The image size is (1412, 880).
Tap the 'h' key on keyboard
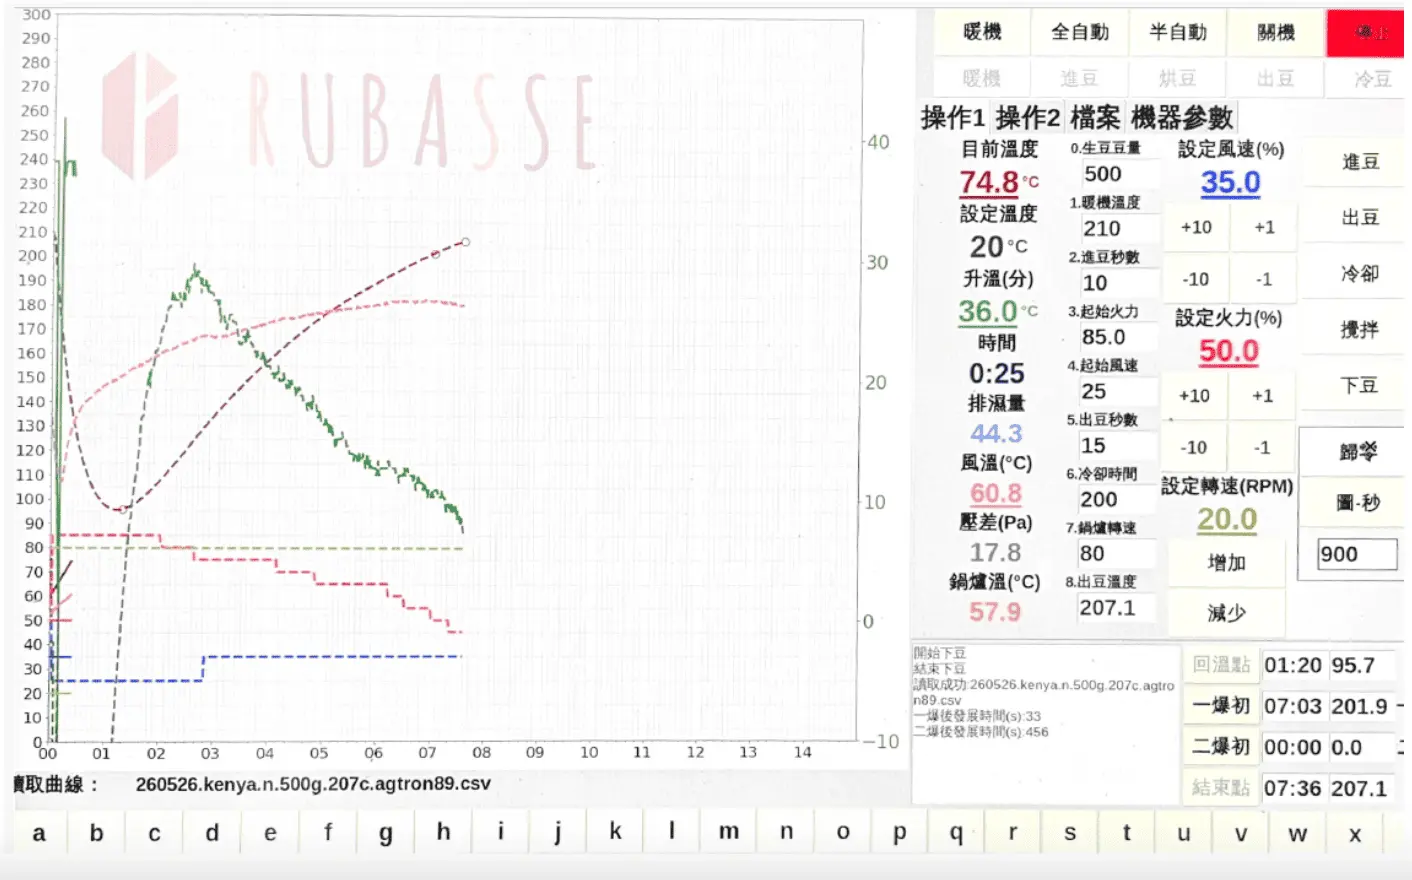[x=443, y=831]
